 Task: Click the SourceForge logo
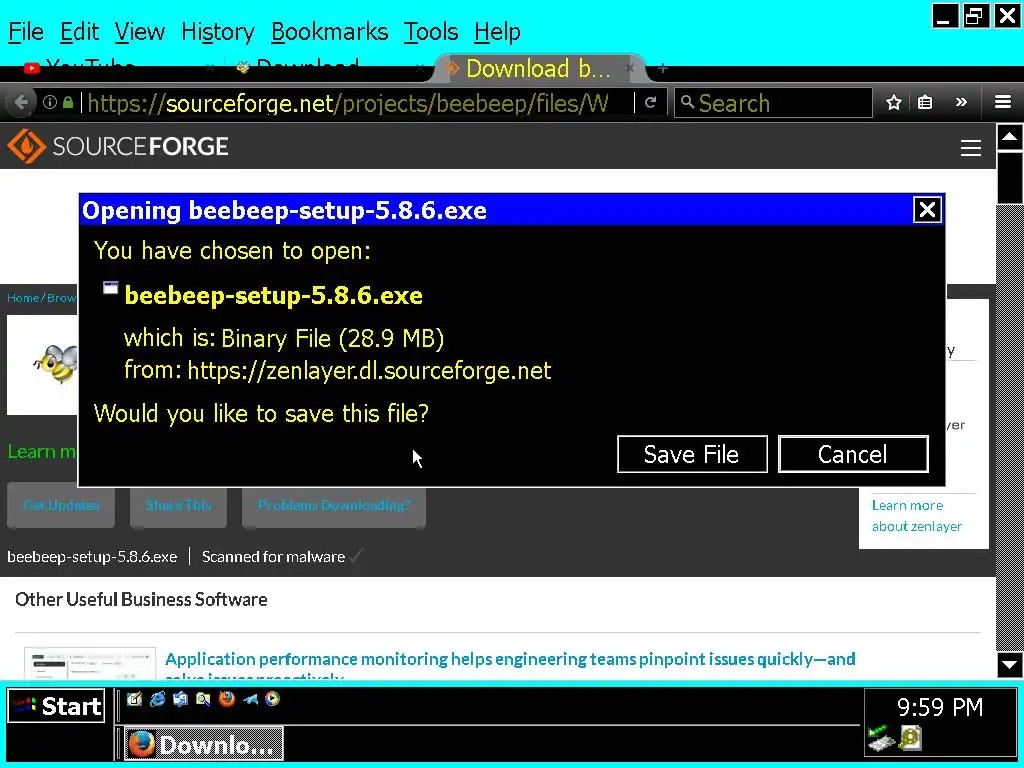(x=118, y=146)
